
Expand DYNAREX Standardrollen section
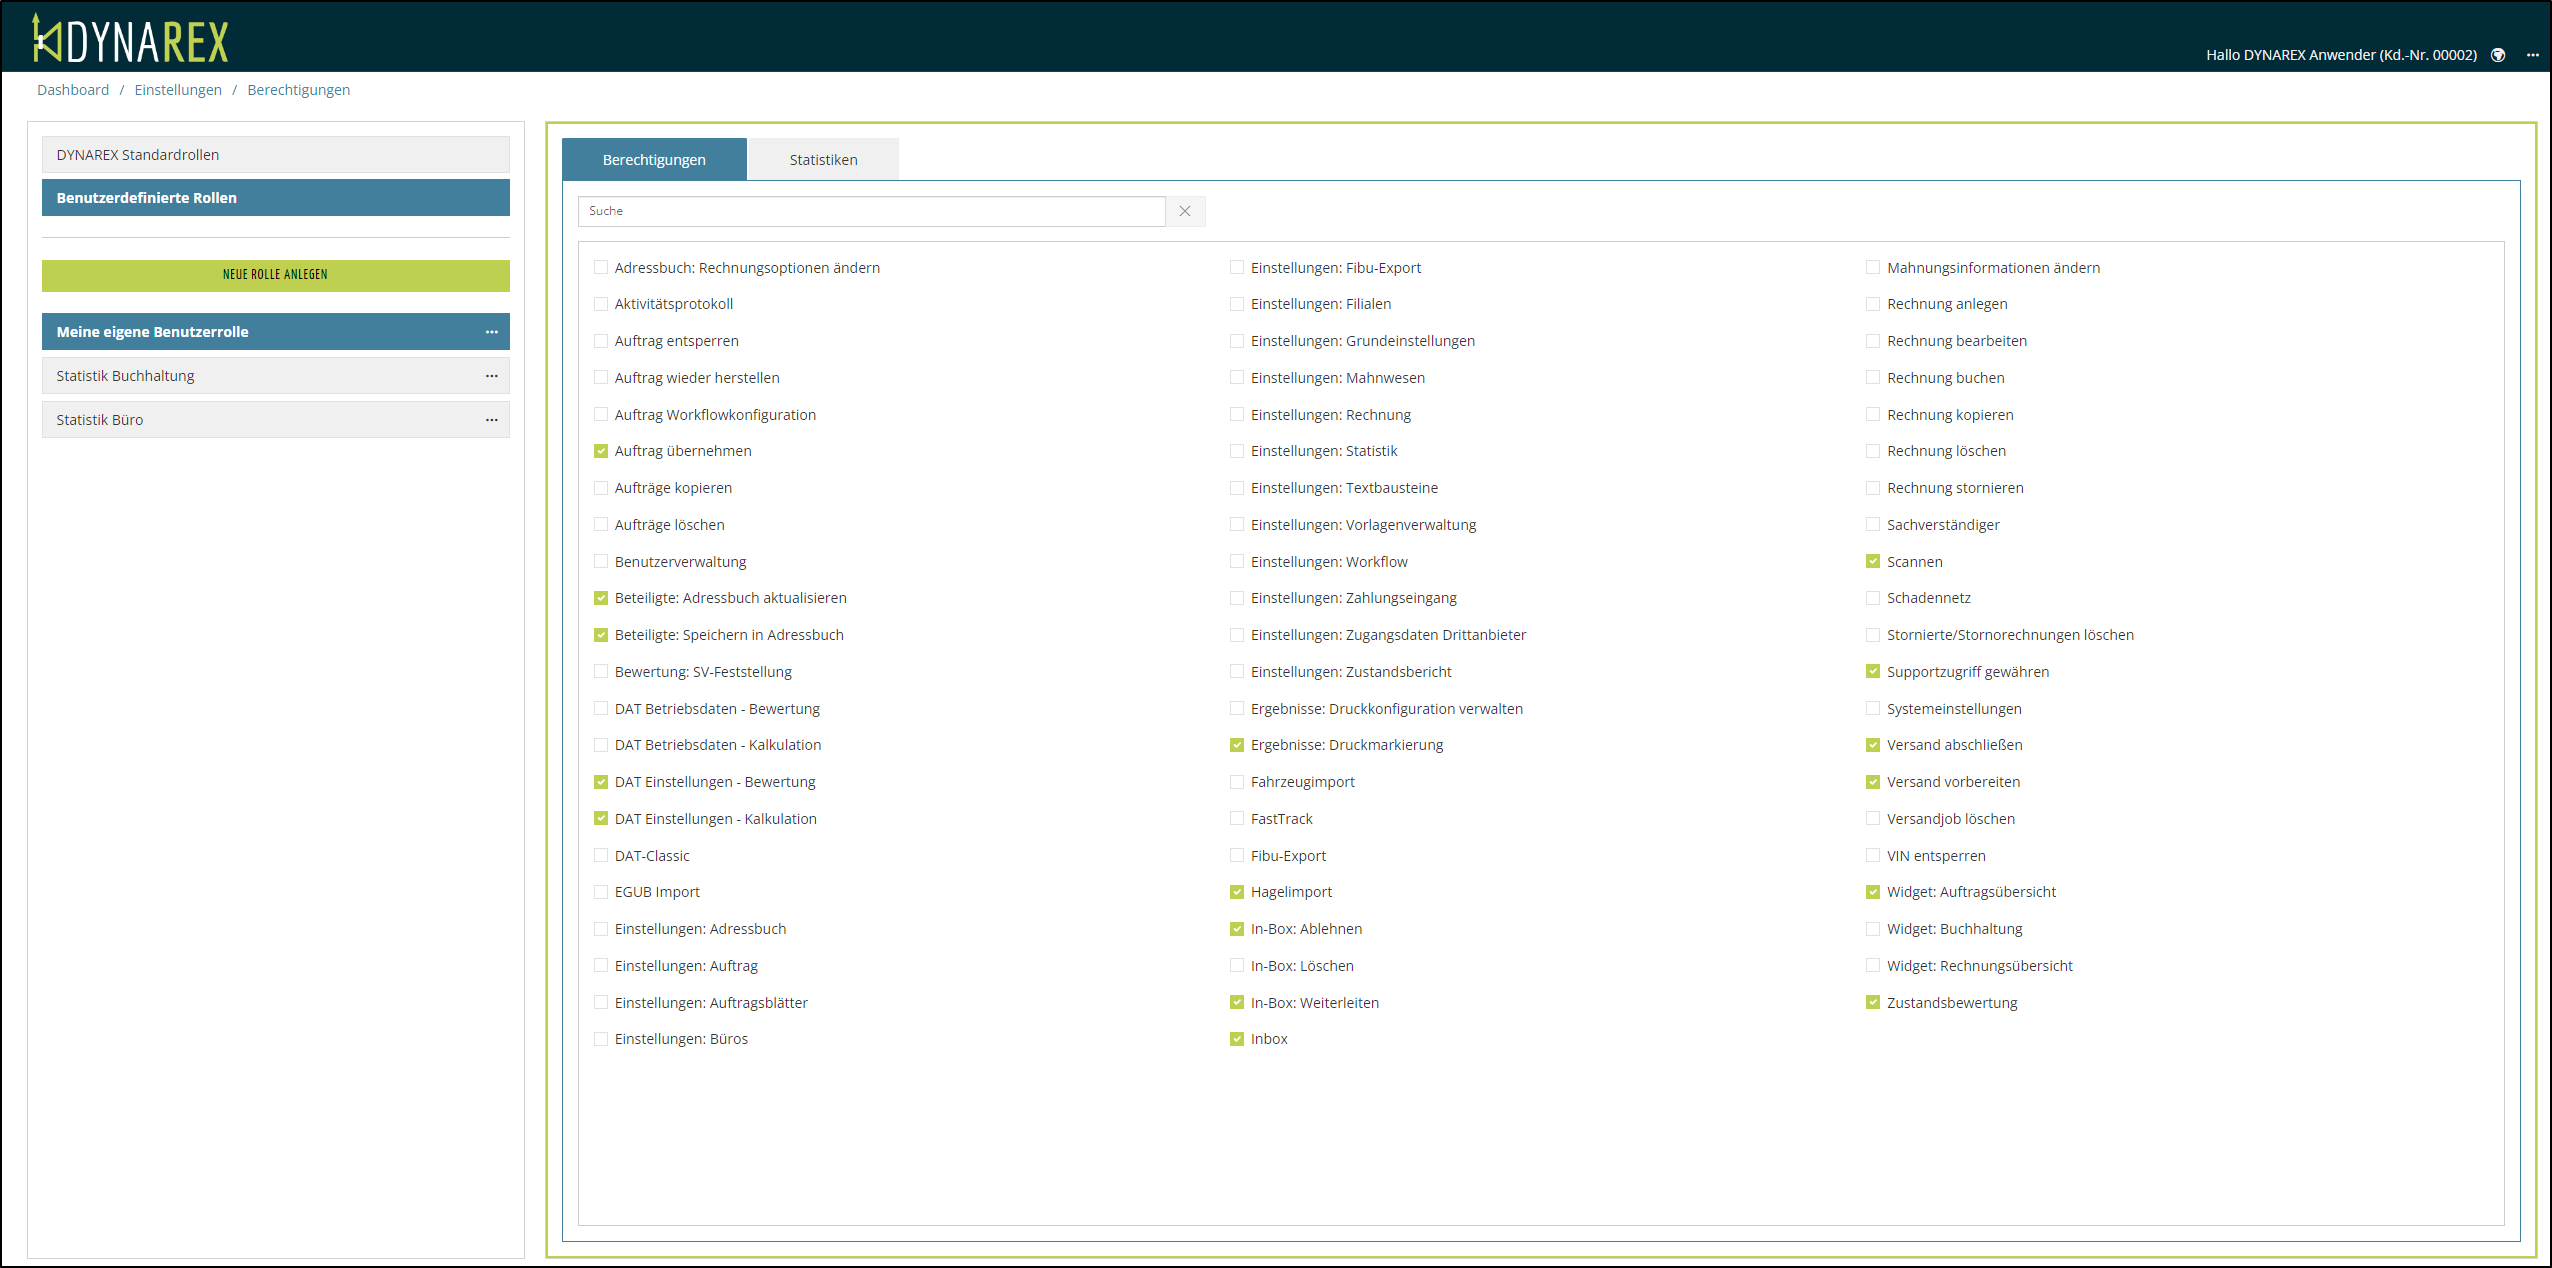pos(275,155)
